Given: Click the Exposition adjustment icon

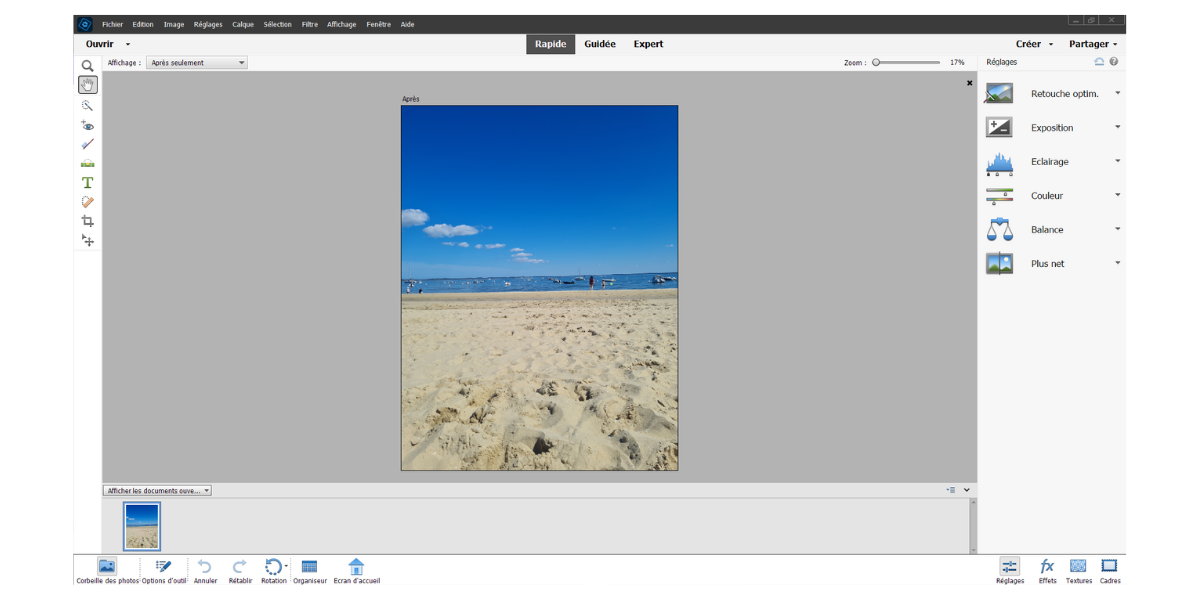Looking at the screenshot, I should click(x=999, y=128).
